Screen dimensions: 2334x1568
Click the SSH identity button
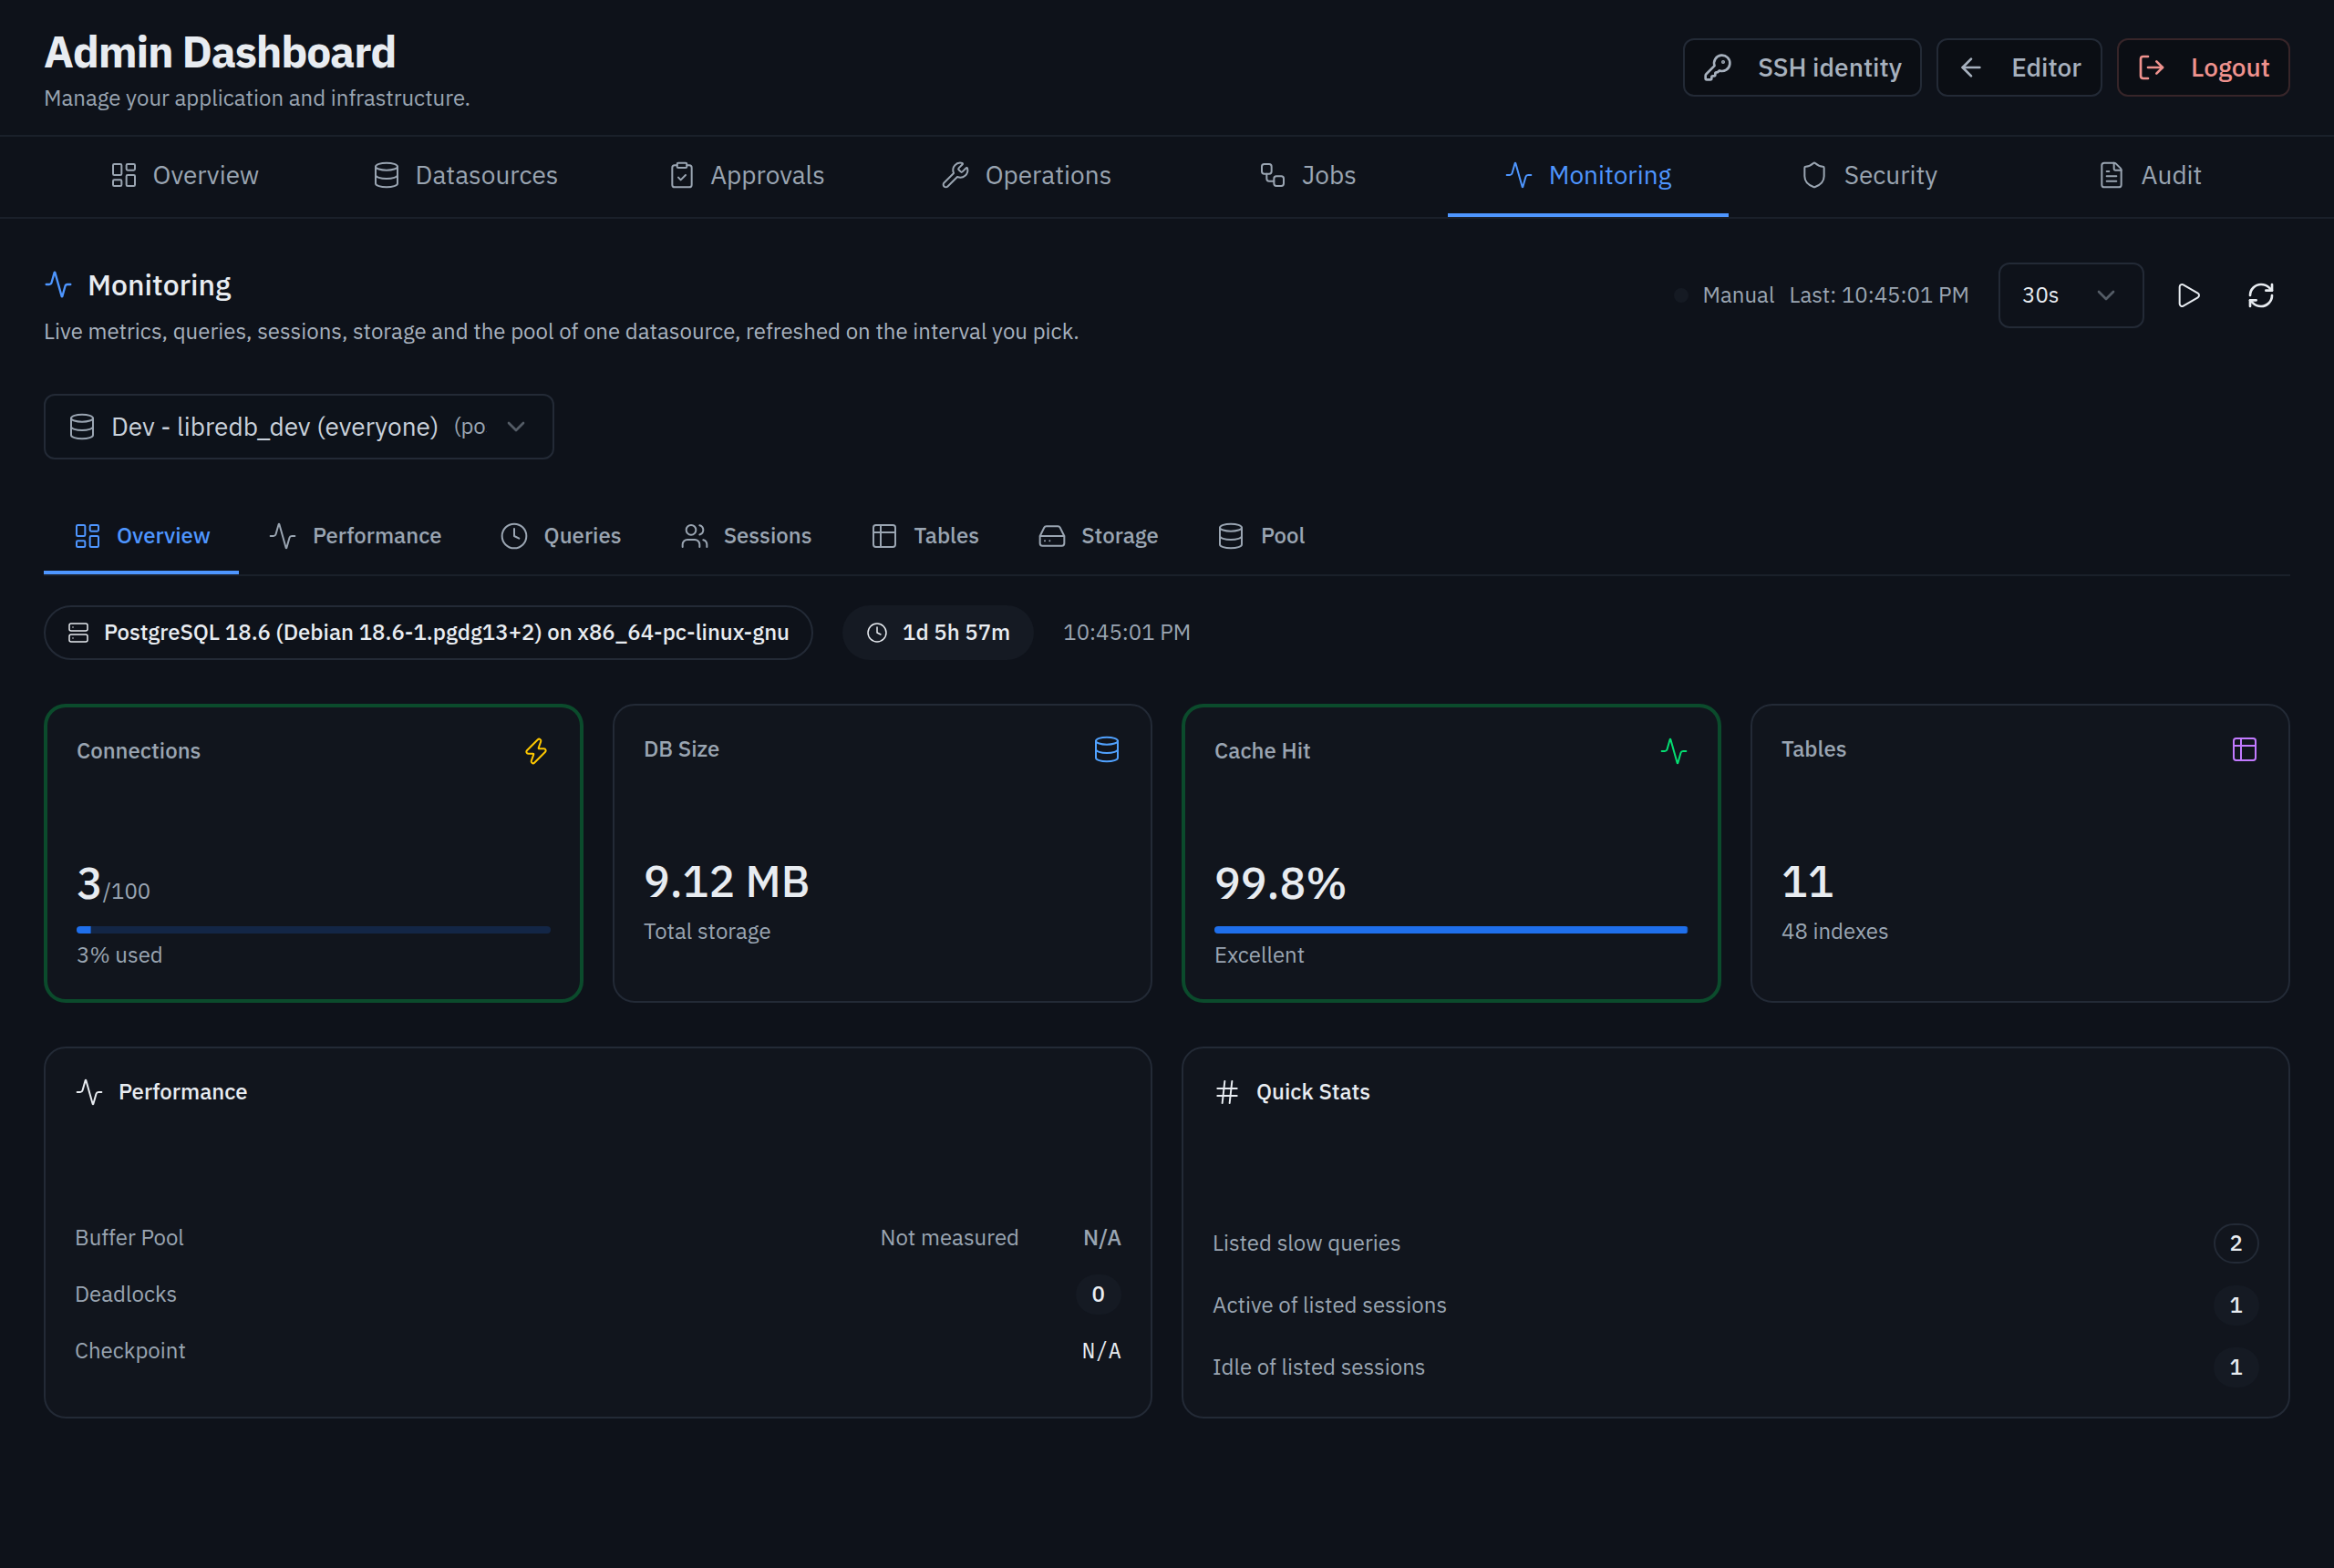1802,67
